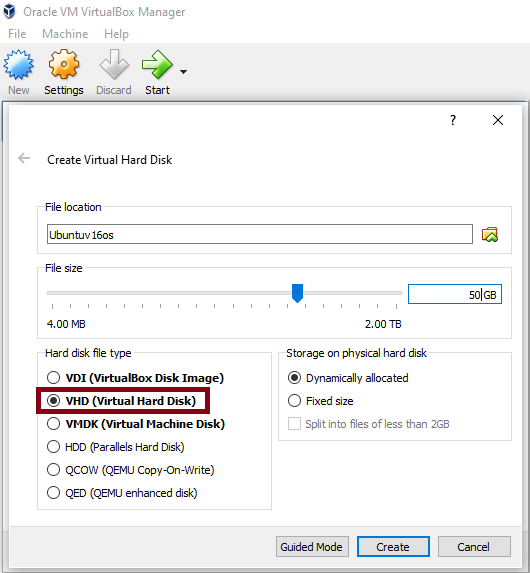Click the file location text field
The width and height of the screenshot is (530, 573).
point(260,234)
